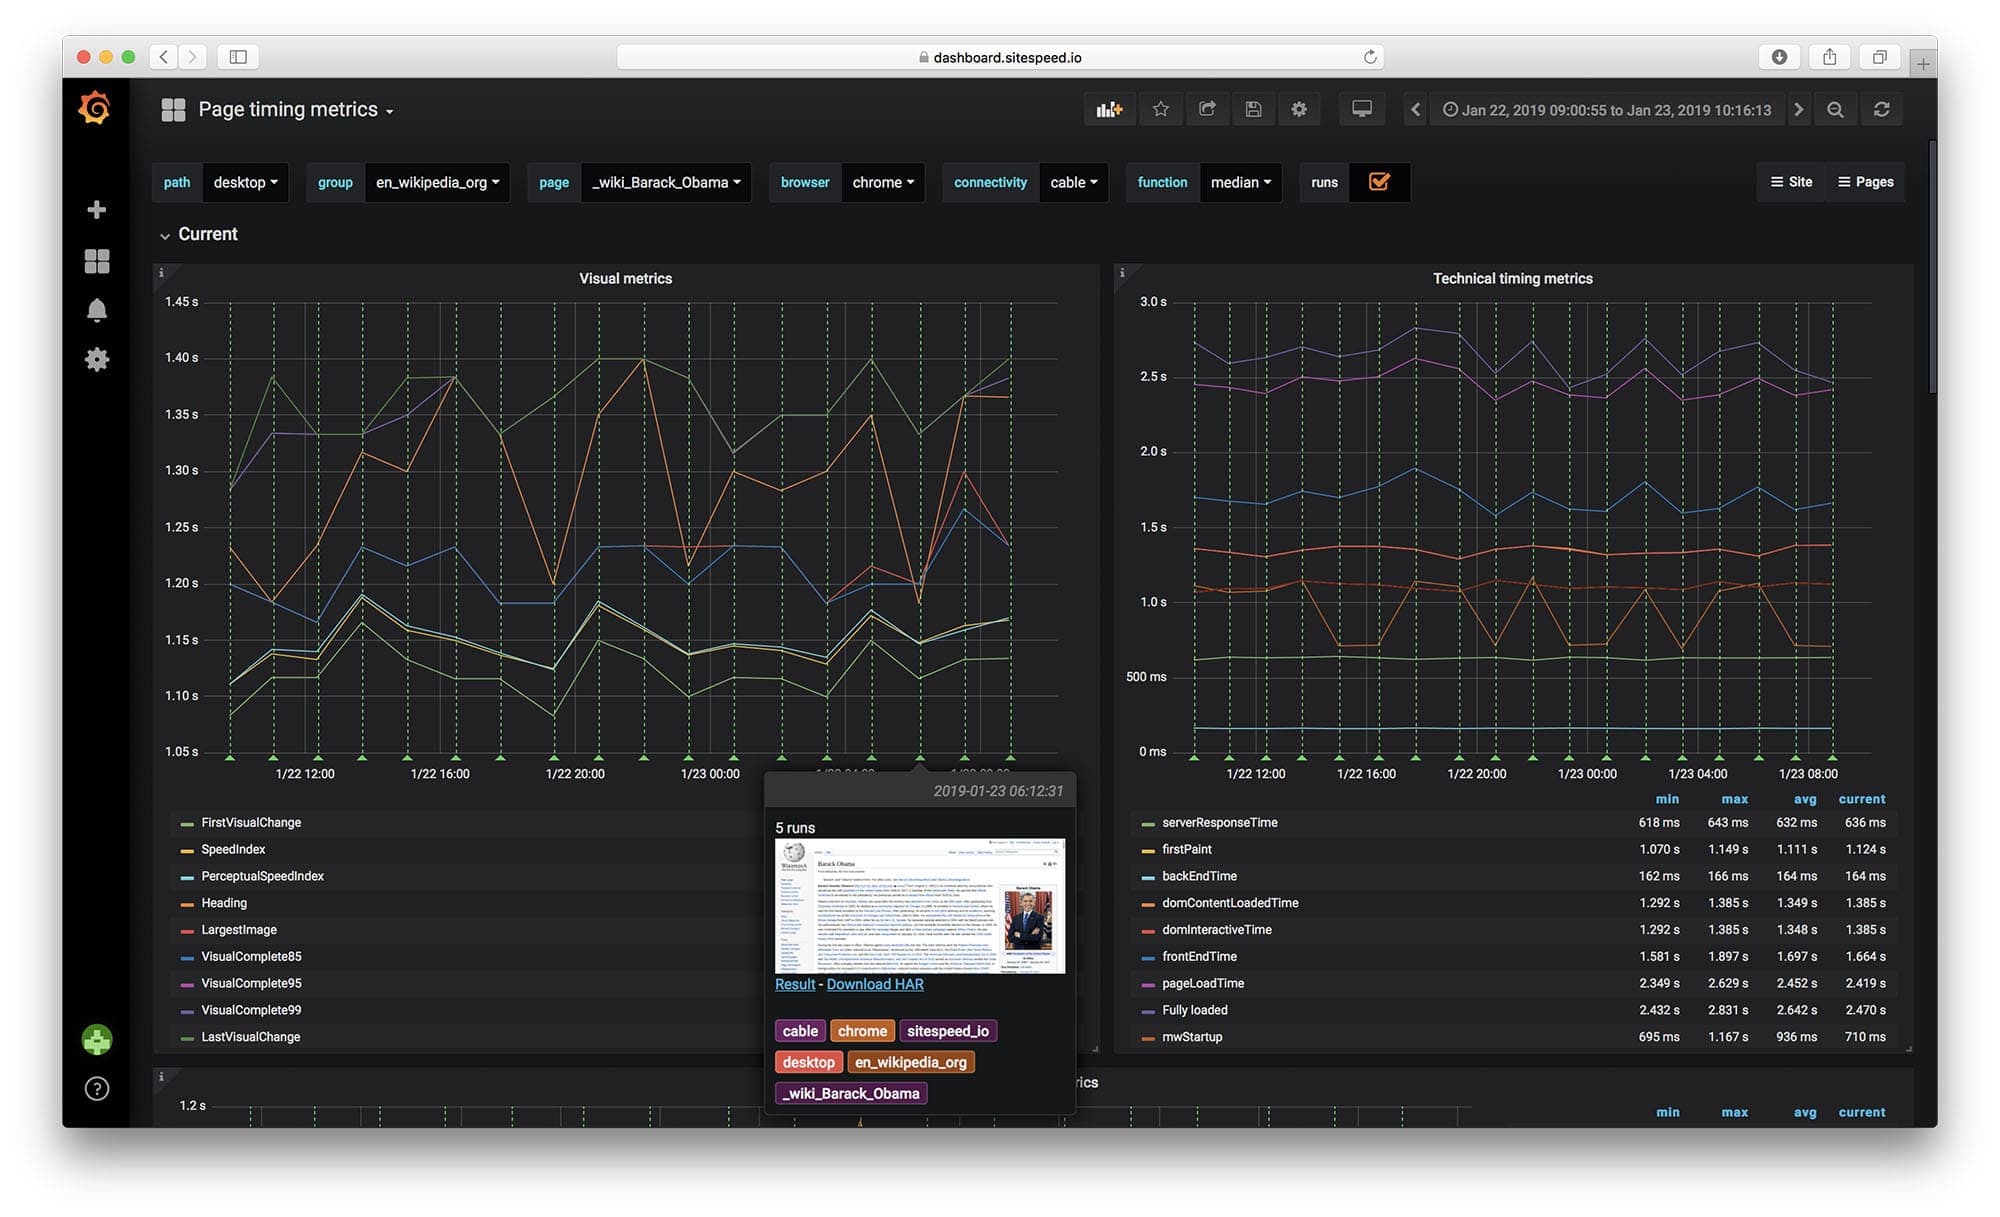Open the Pages links menu
The width and height of the screenshot is (2000, 1217).
coord(1865,182)
